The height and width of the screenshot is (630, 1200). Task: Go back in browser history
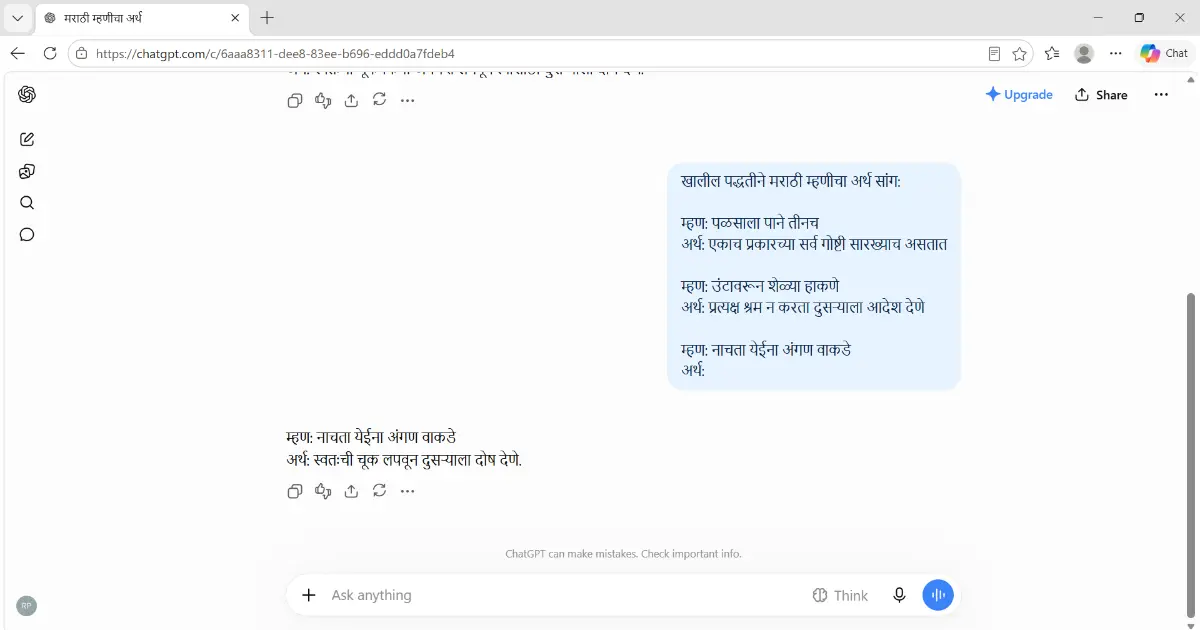click(18, 53)
